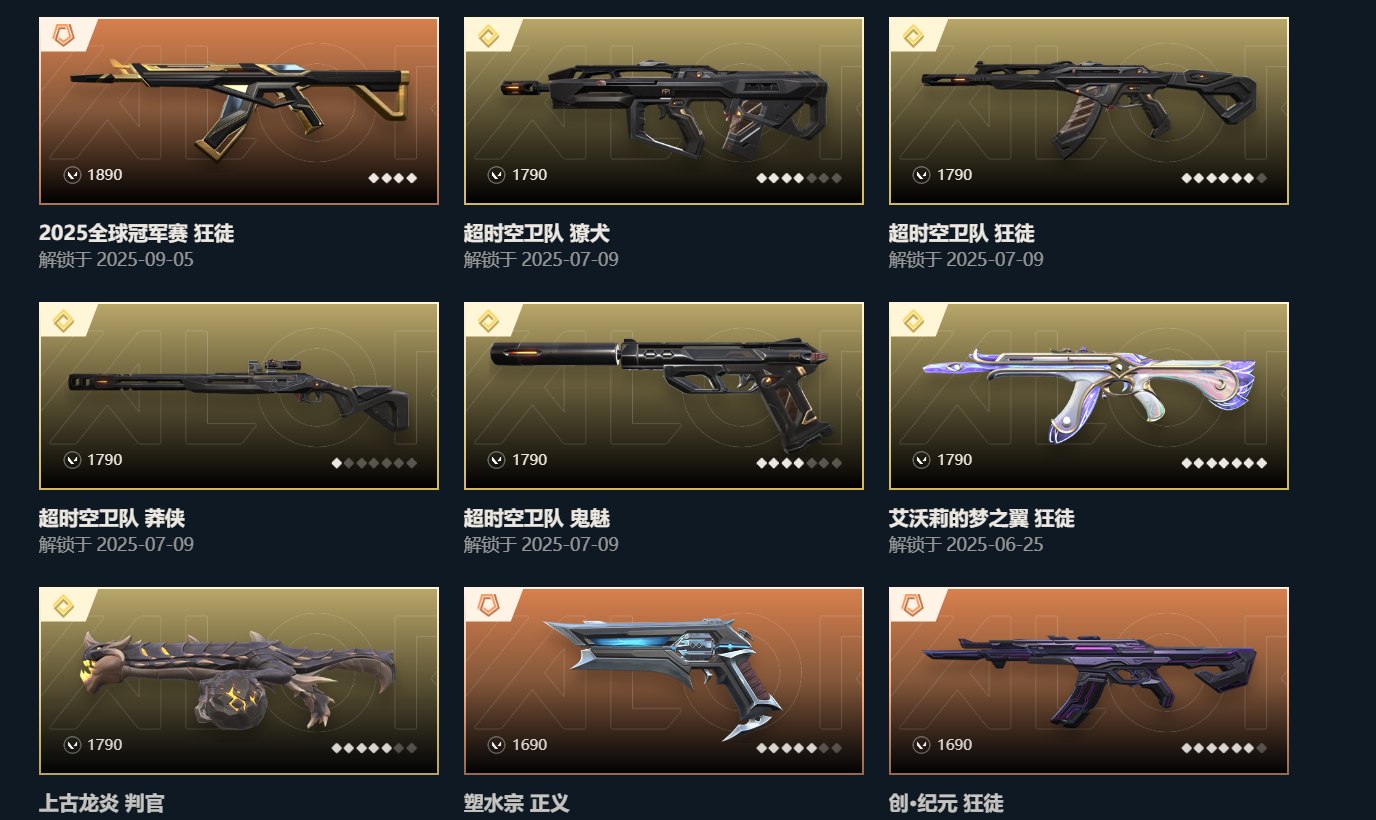
Task: Click the VP icon on 超时空卫队 莽侠 card
Action: 72,460
